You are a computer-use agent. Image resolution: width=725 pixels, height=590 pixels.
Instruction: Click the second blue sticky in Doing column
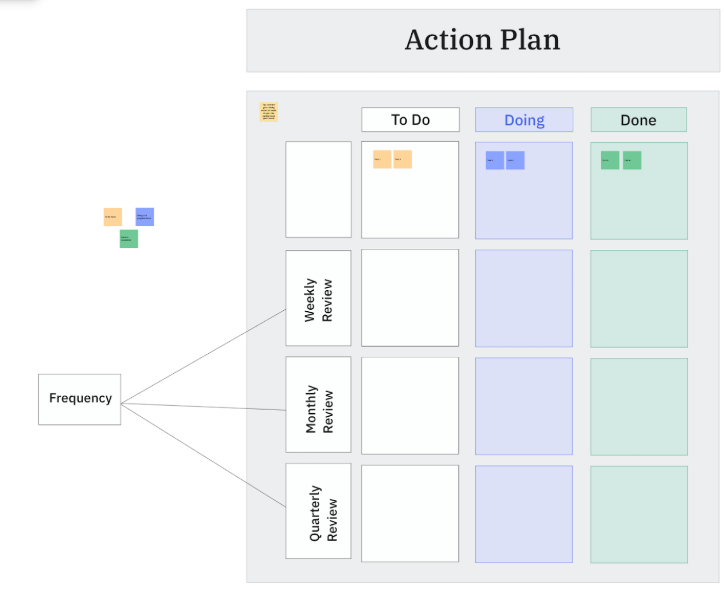click(515, 160)
